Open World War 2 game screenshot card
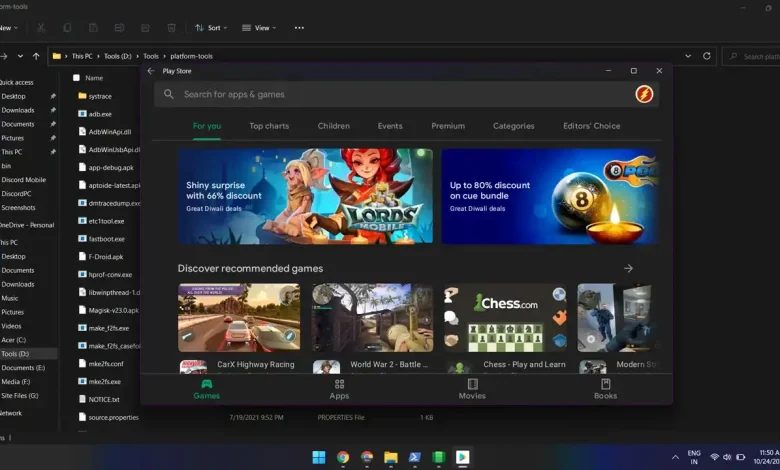Viewport: 780px width, 470px height. [x=372, y=318]
